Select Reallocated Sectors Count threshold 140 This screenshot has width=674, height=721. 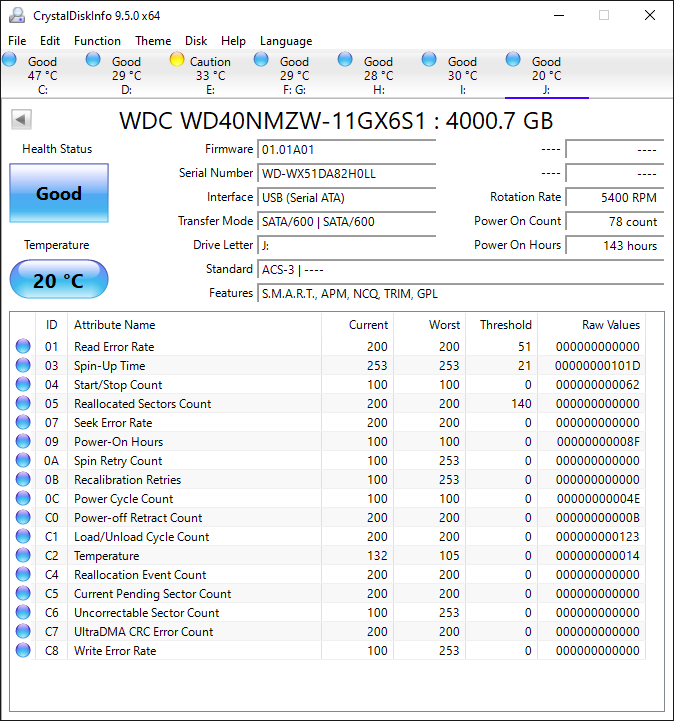[x=521, y=404]
